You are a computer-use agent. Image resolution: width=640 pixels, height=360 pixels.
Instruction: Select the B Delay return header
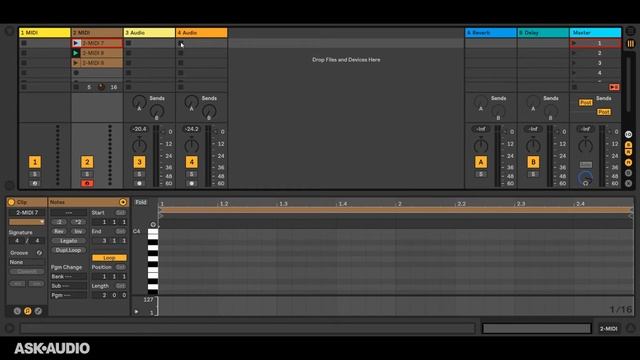pos(543,33)
